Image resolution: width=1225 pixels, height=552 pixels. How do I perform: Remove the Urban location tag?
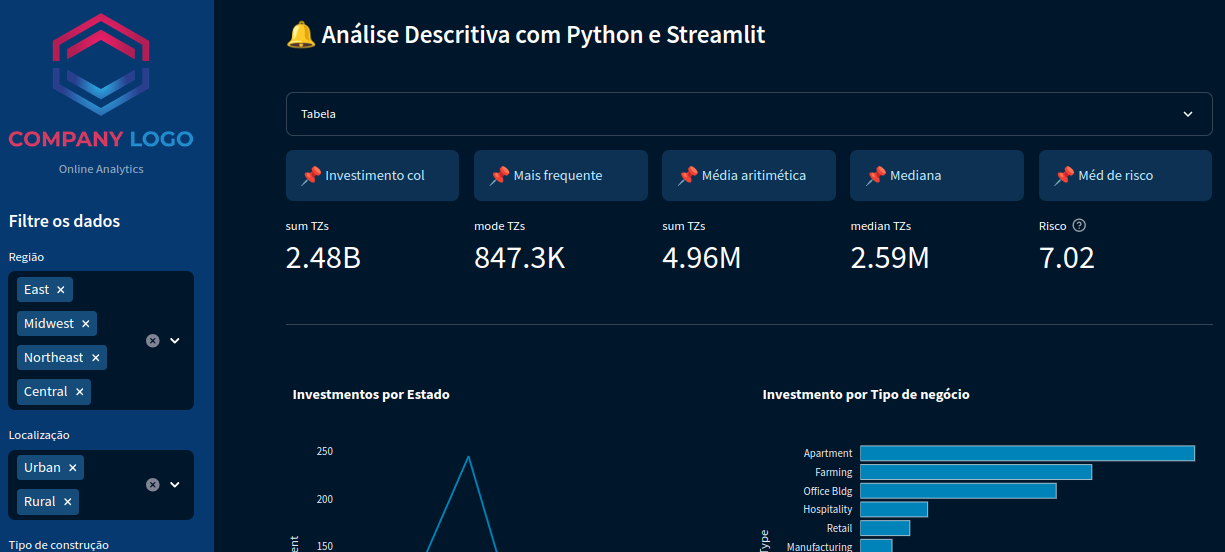tap(73, 468)
